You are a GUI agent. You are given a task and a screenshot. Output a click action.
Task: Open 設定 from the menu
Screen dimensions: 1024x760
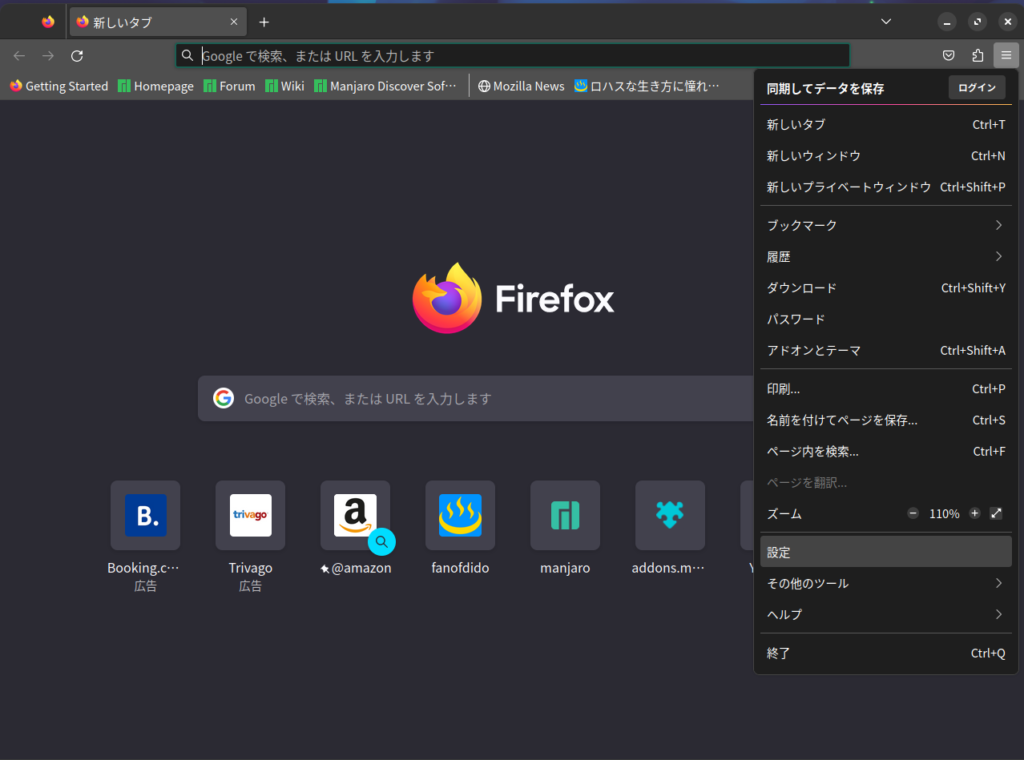click(886, 552)
